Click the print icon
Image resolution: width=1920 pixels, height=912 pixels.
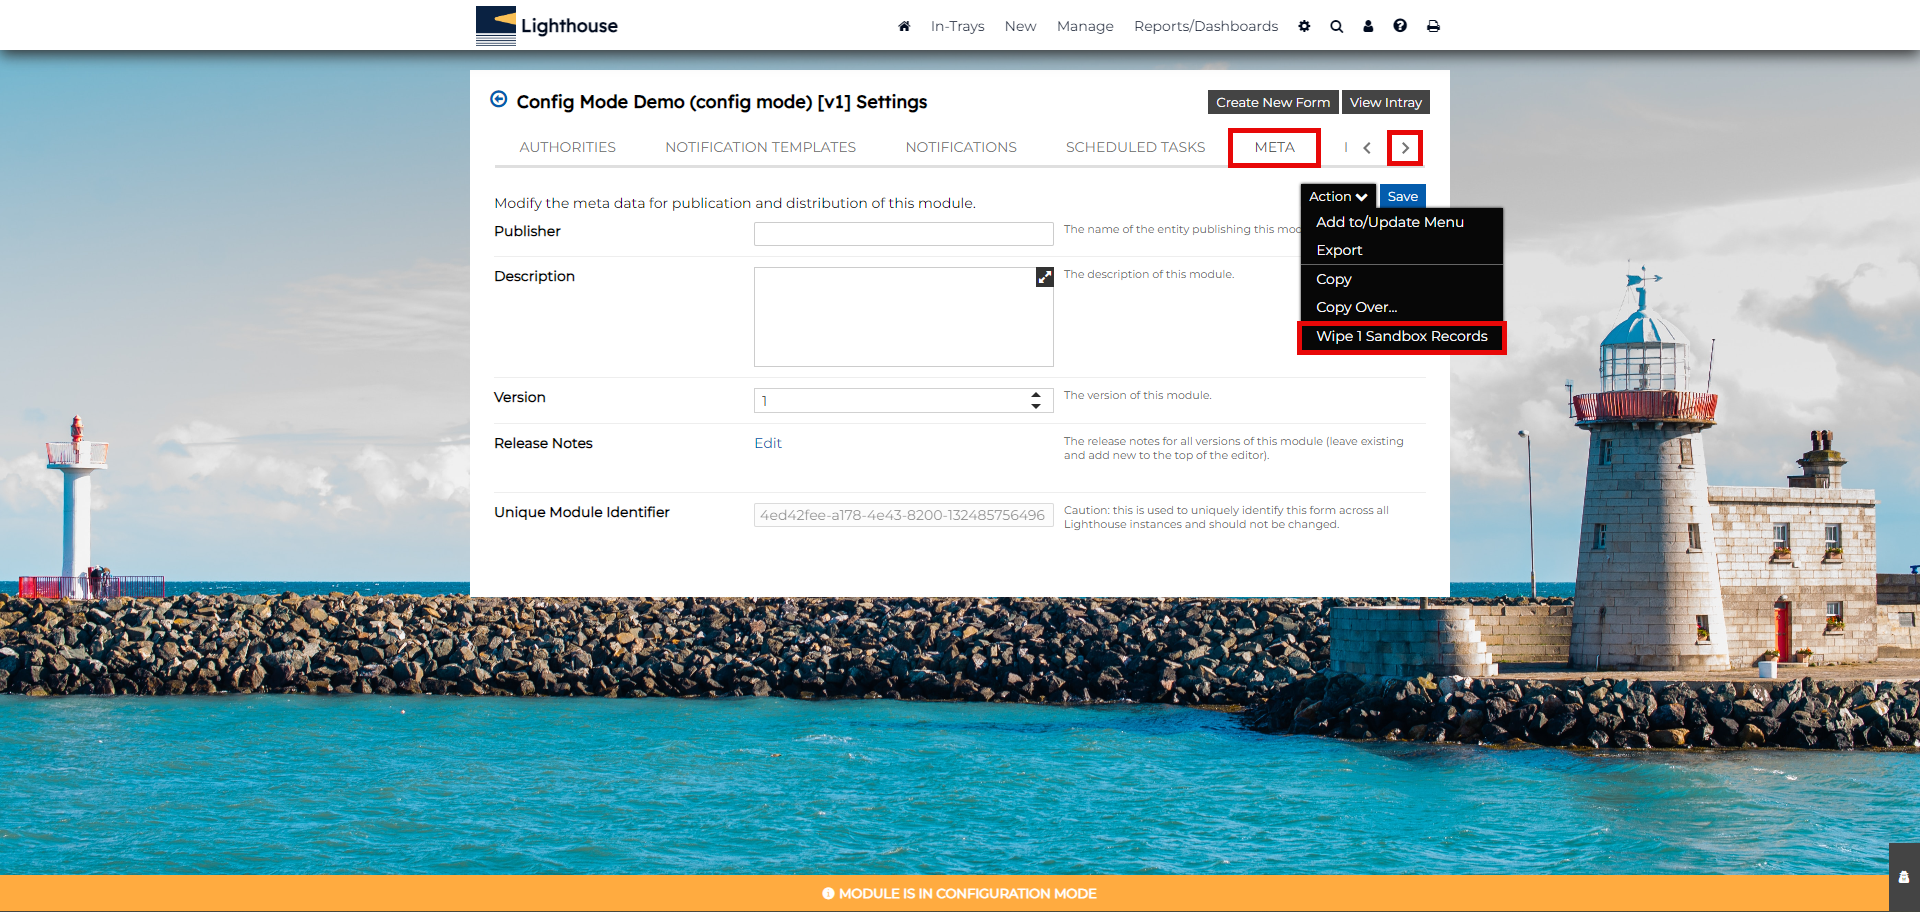tap(1433, 26)
